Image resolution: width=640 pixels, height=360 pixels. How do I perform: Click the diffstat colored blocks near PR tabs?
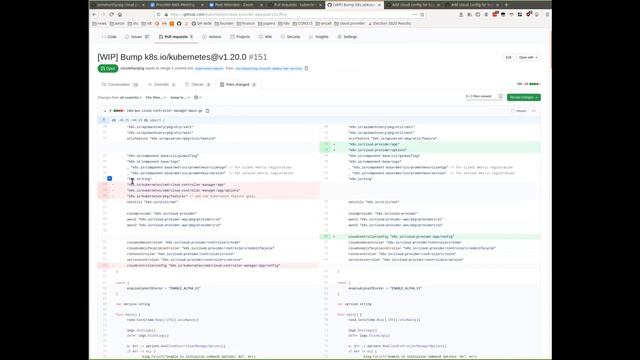point(535,84)
